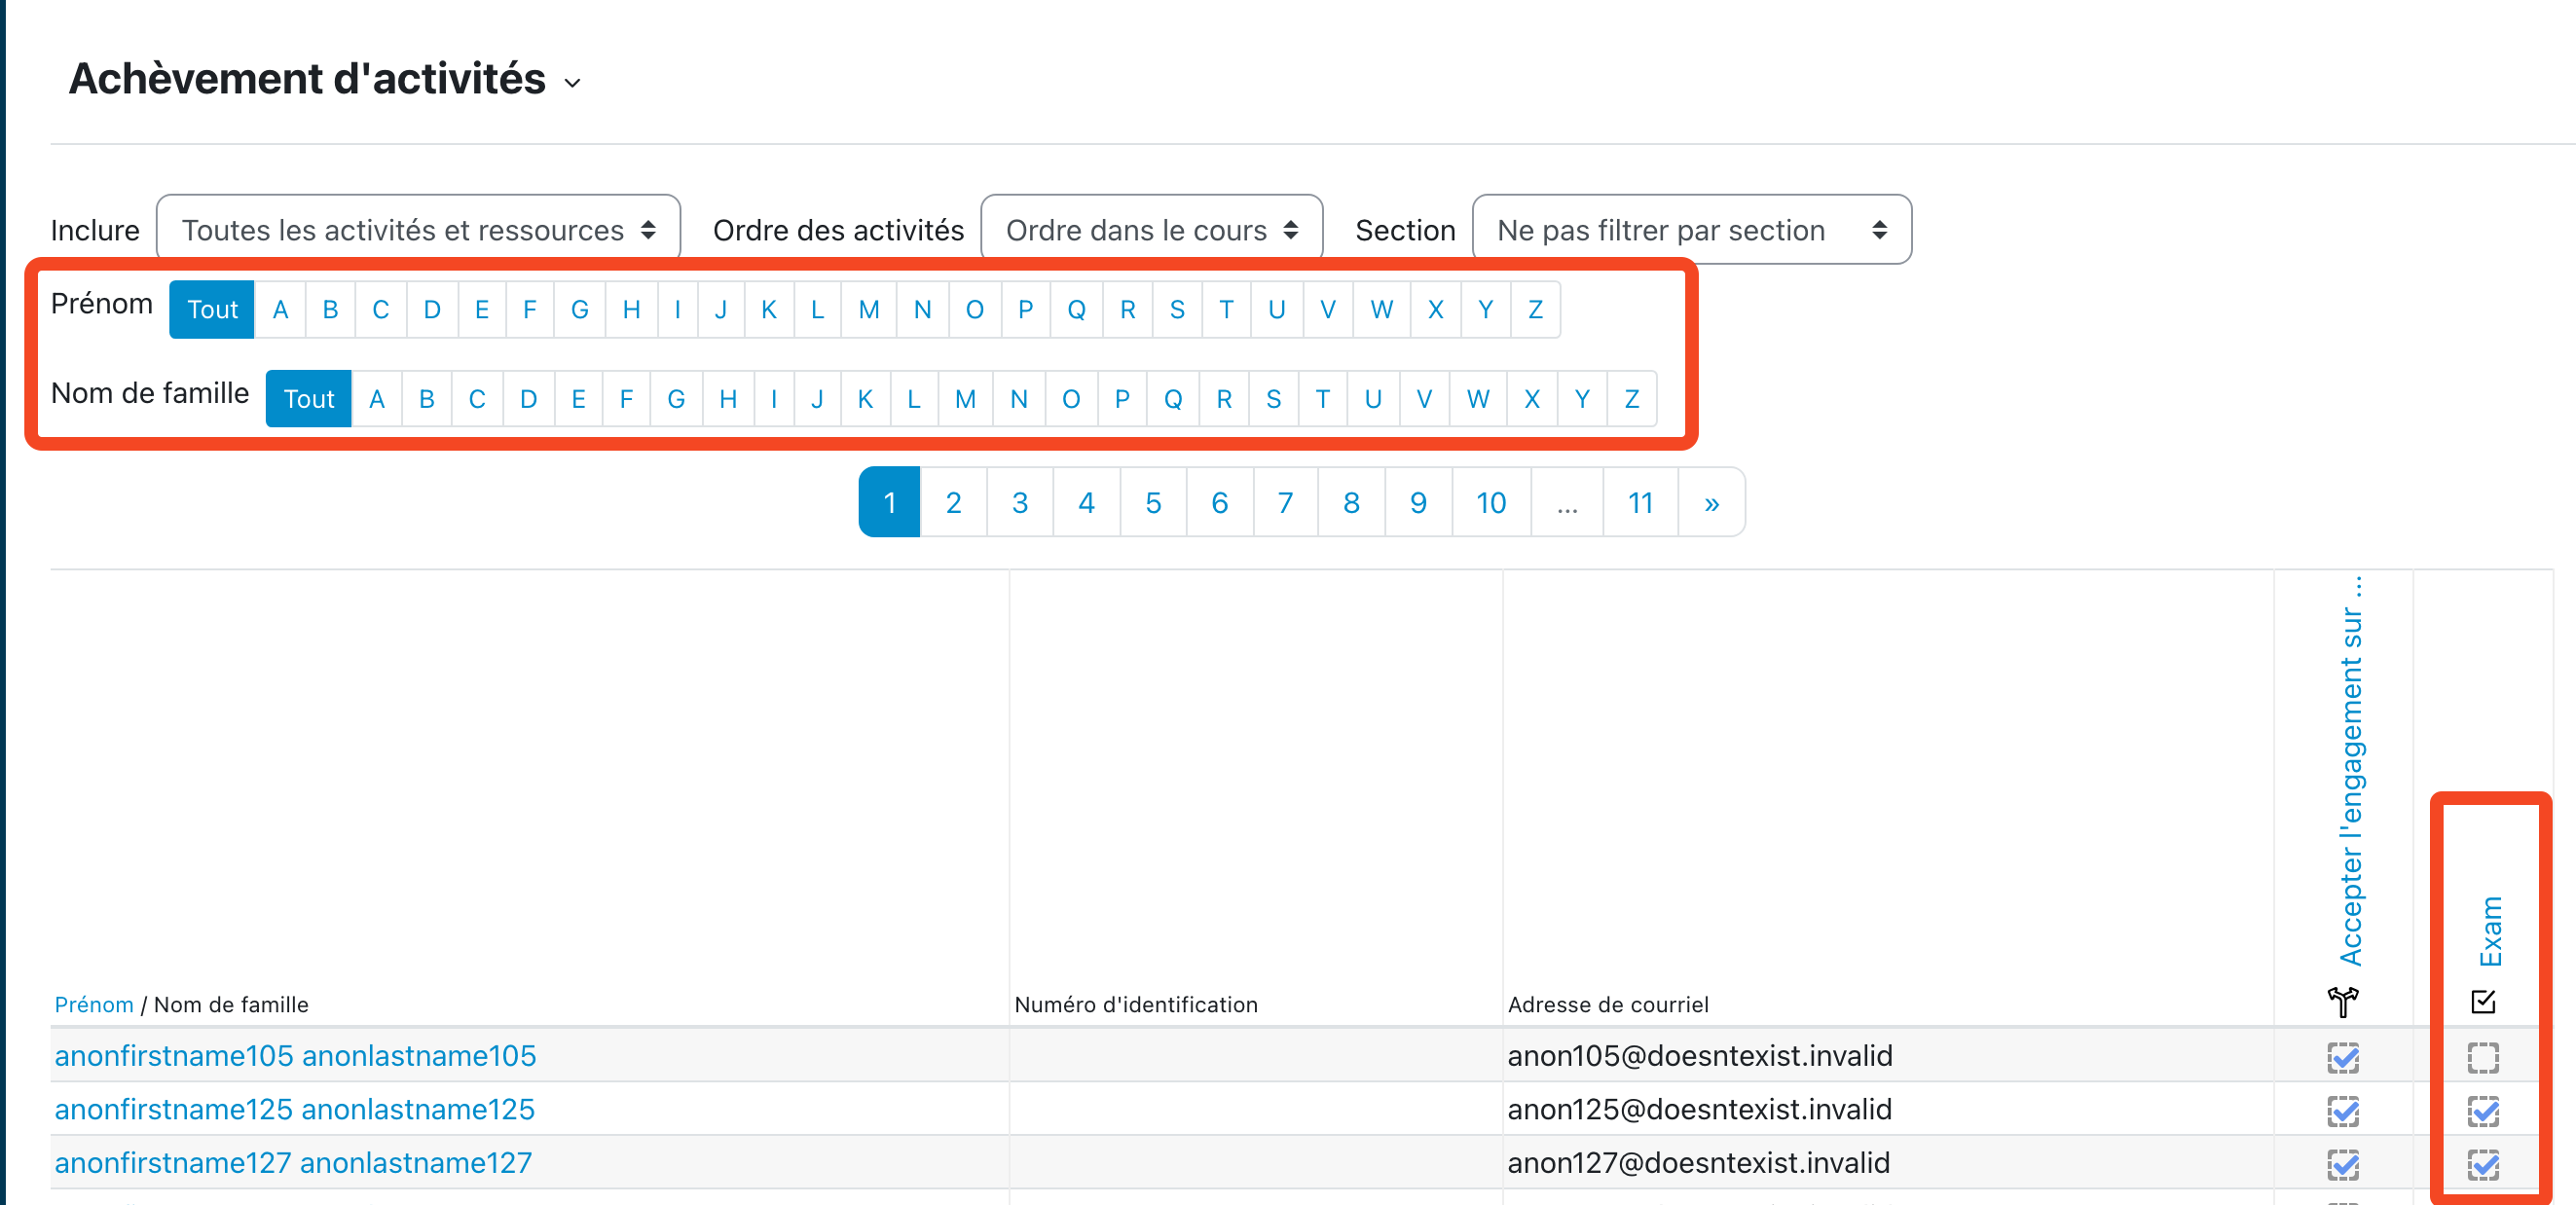Open anonfirstname125 anonlastname125 profile link
Image resolution: width=2576 pixels, height=1205 pixels.
point(294,1109)
